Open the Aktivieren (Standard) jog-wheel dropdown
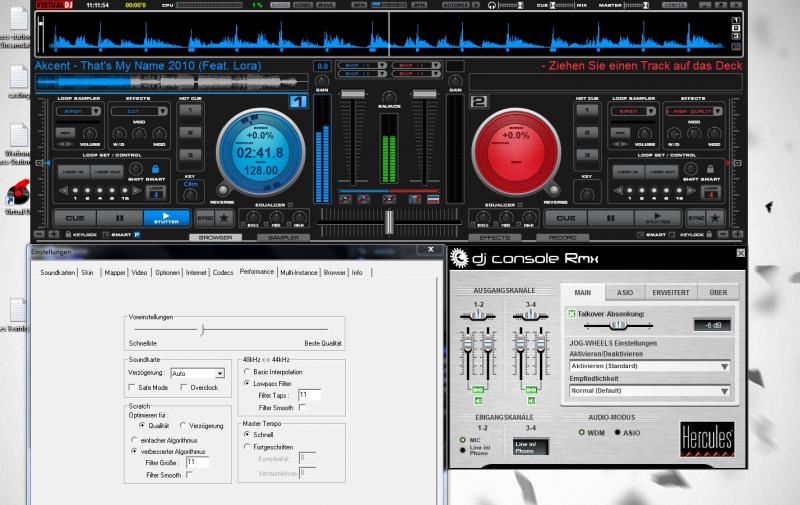The height and width of the screenshot is (505, 800). [x=649, y=366]
